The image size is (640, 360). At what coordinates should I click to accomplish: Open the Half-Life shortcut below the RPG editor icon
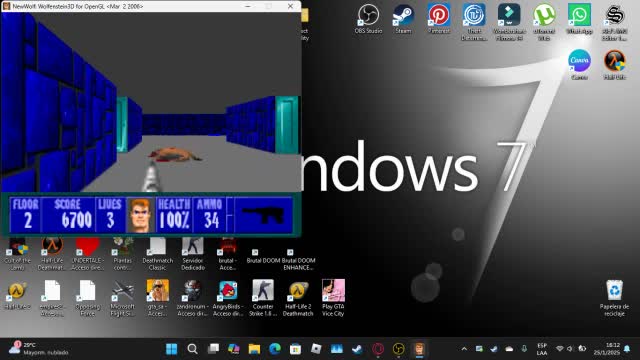click(614, 64)
